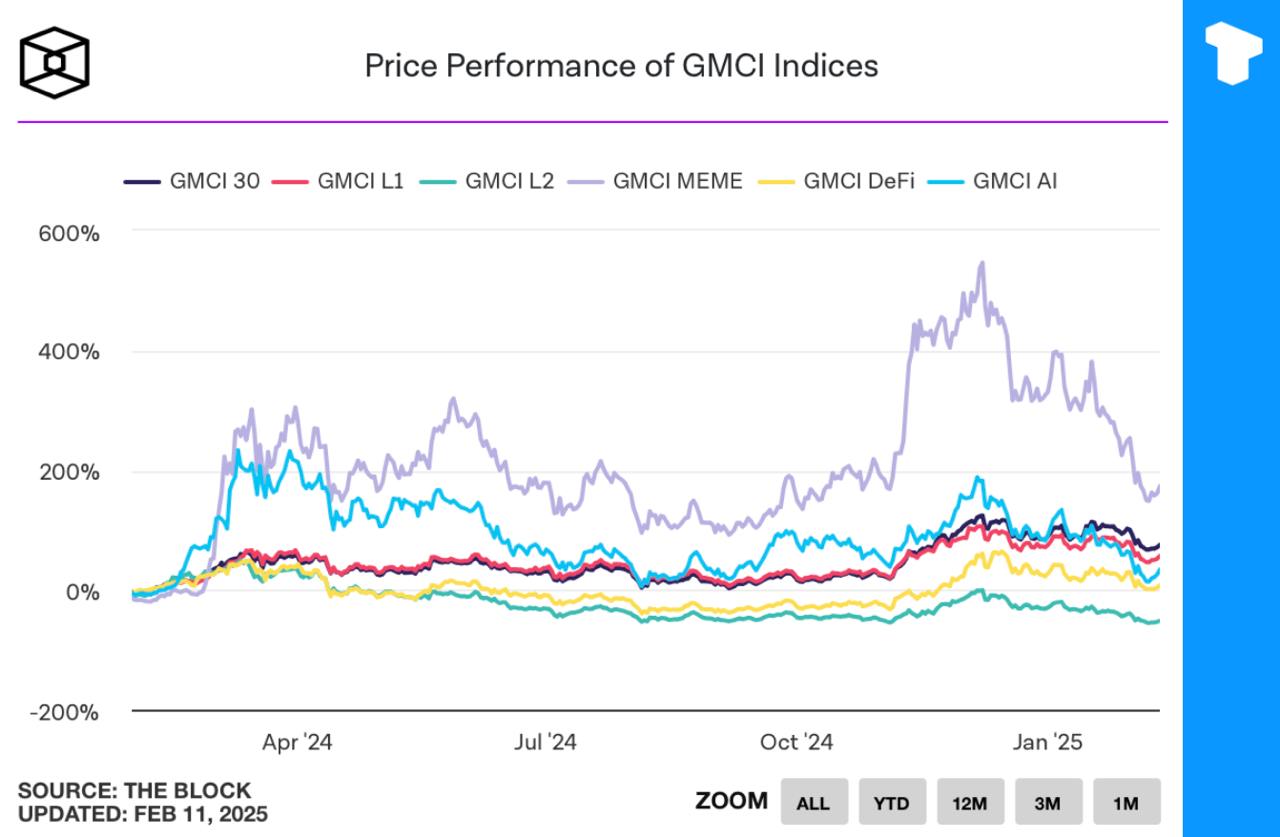Click the Jan '25 axis label
The width and height of the screenshot is (1280, 837).
1046,742
